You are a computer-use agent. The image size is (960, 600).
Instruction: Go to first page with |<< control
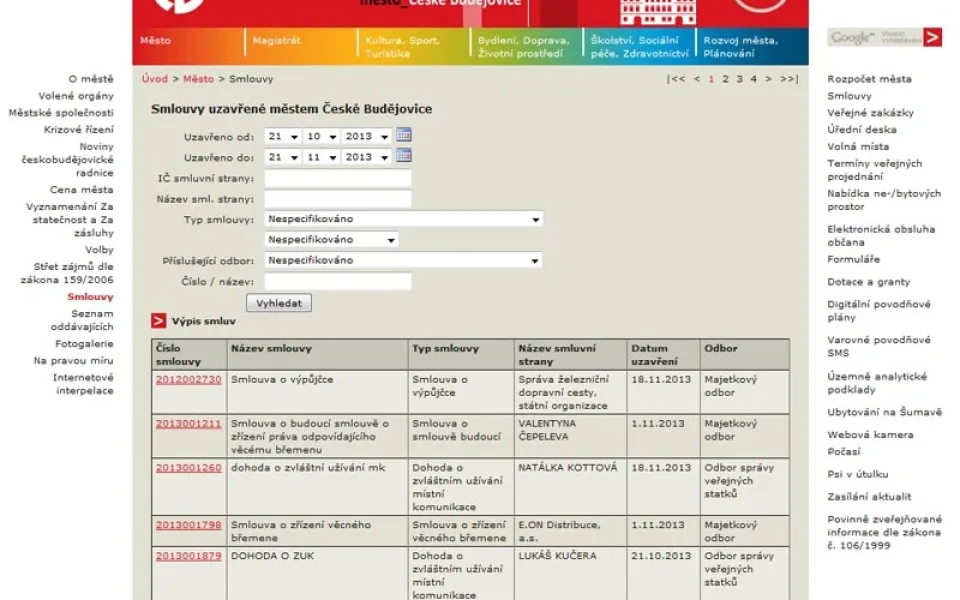[676, 79]
